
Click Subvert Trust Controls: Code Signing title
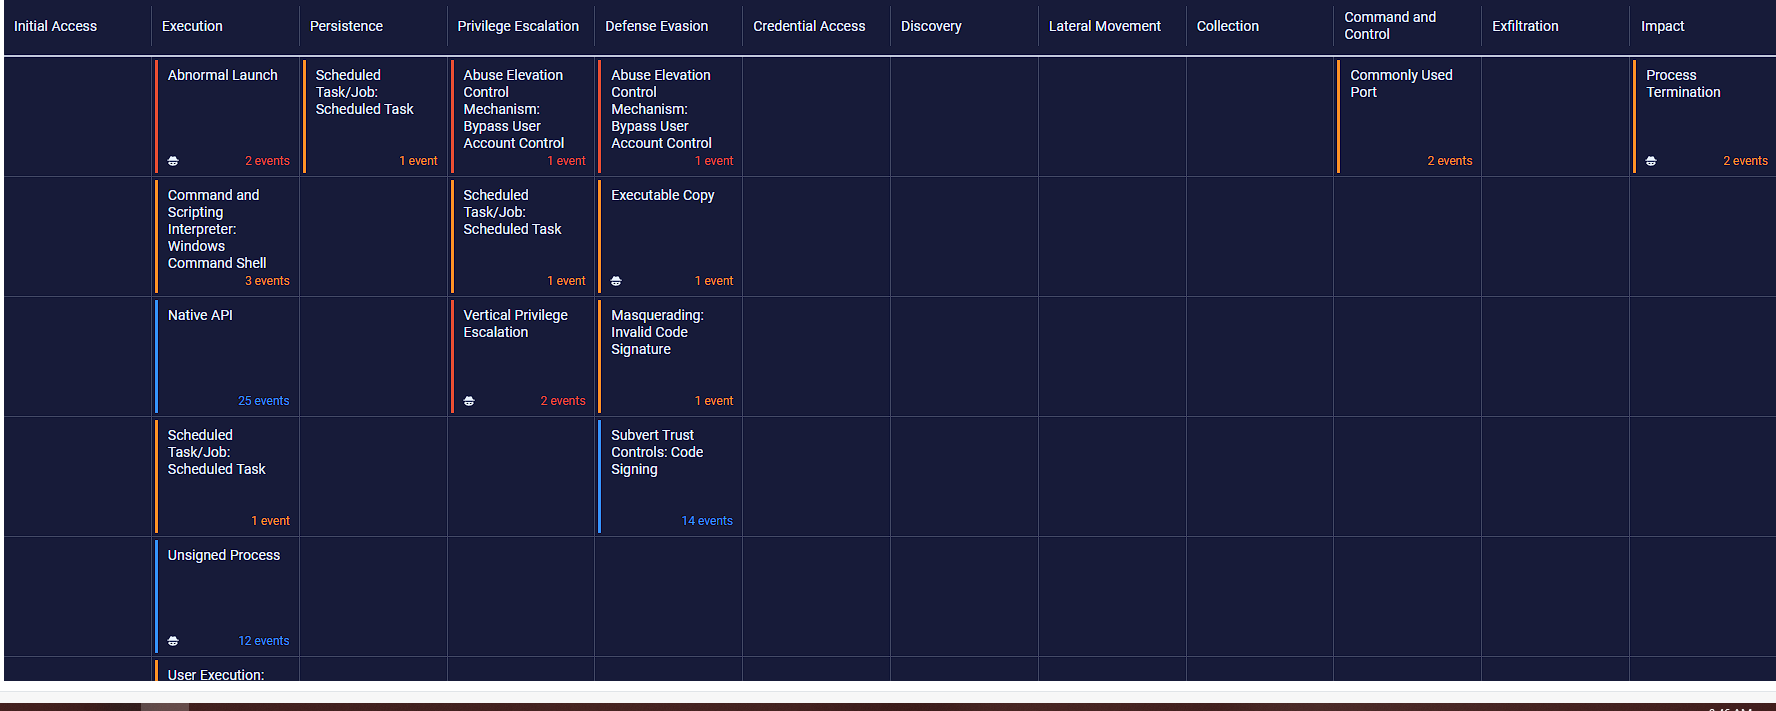coord(657,452)
